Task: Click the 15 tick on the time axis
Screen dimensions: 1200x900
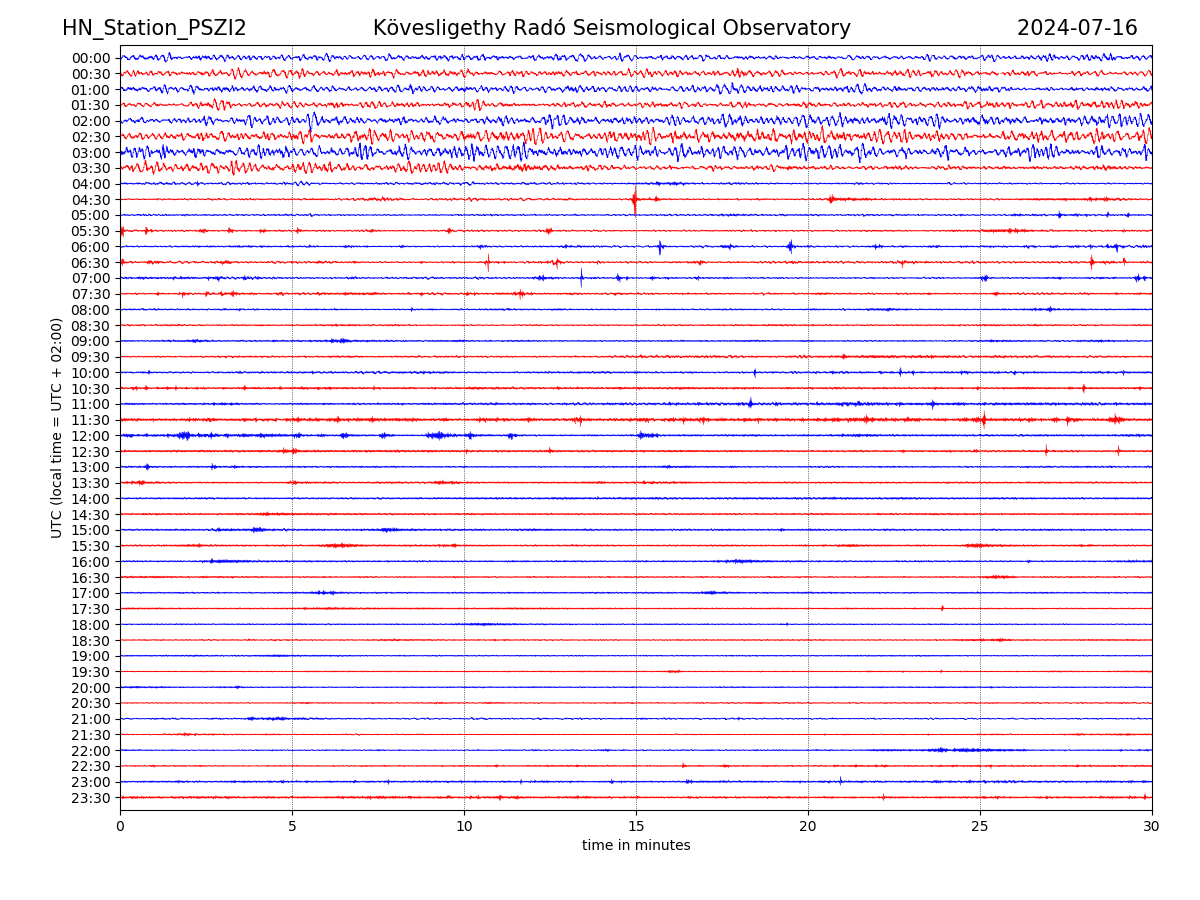Action: (636, 826)
